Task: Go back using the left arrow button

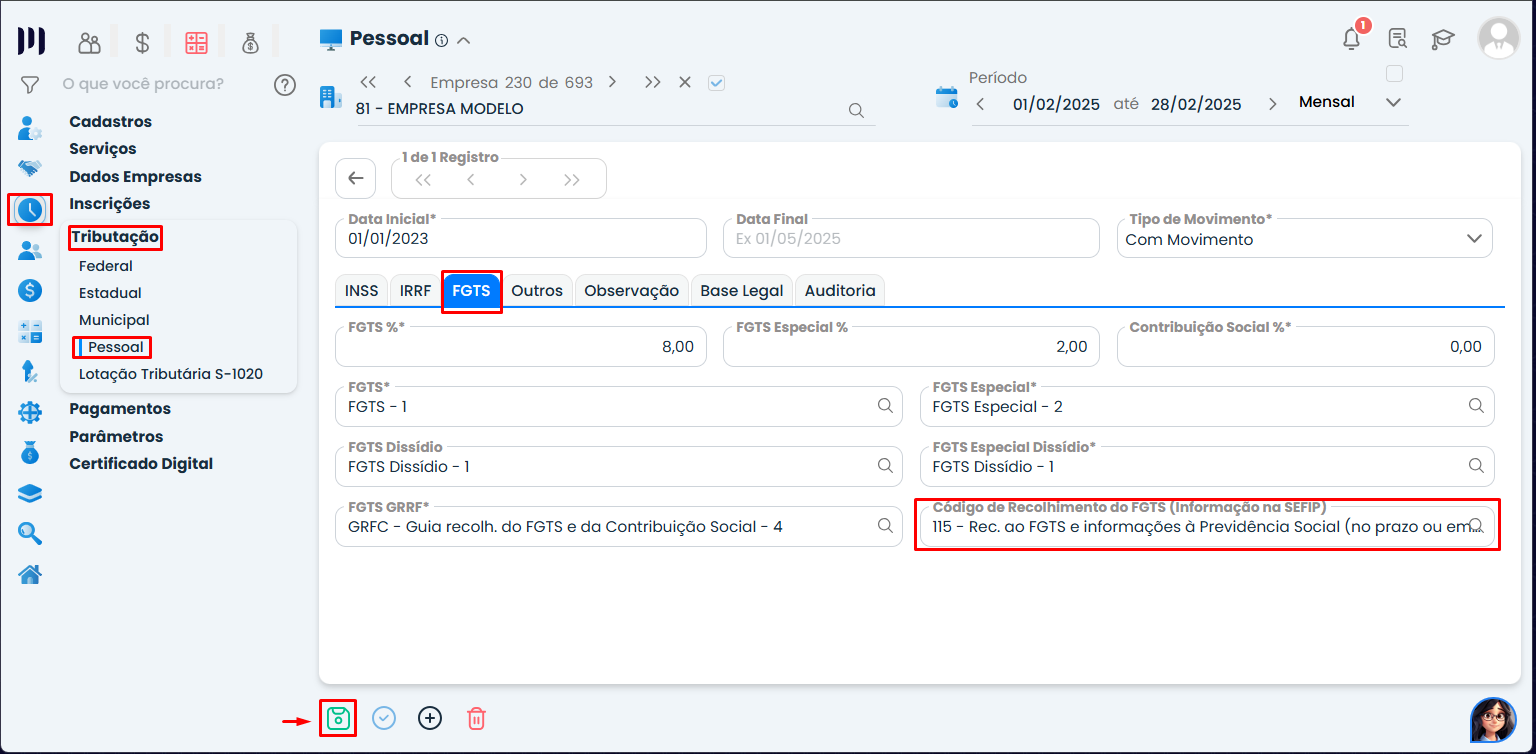Action: point(355,179)
